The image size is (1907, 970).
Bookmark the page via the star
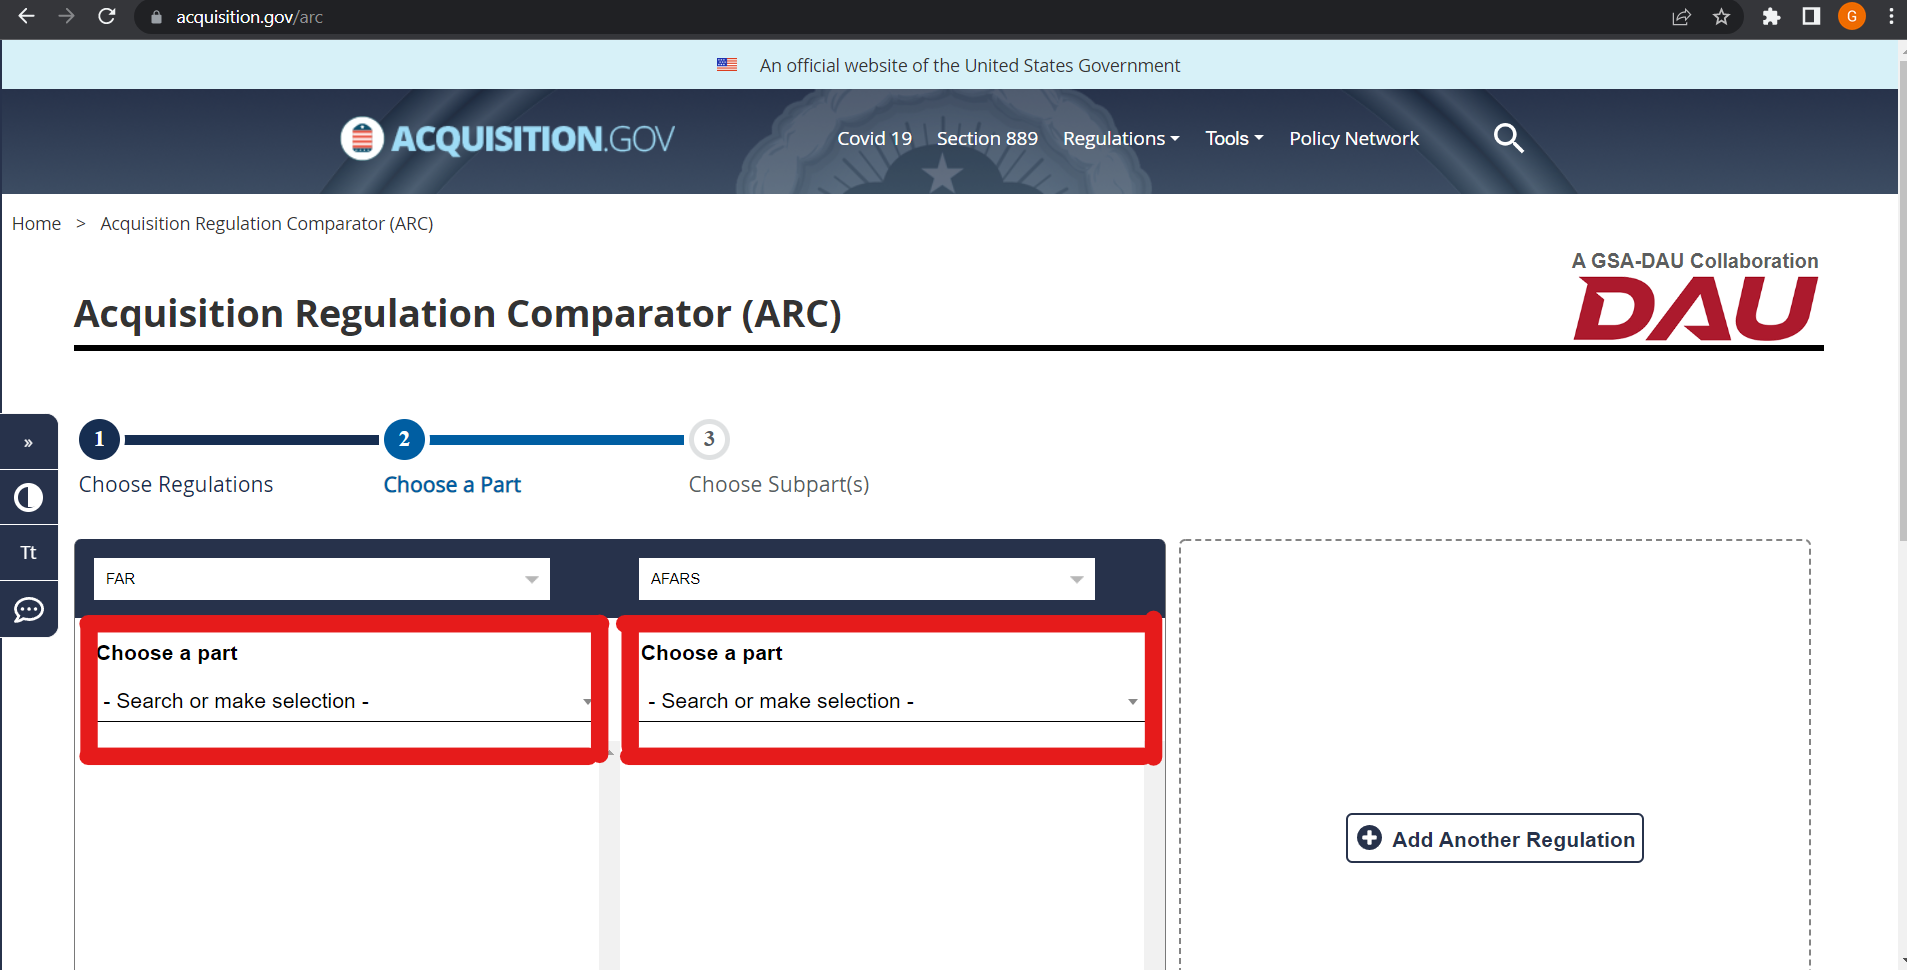pos(1722,17)
